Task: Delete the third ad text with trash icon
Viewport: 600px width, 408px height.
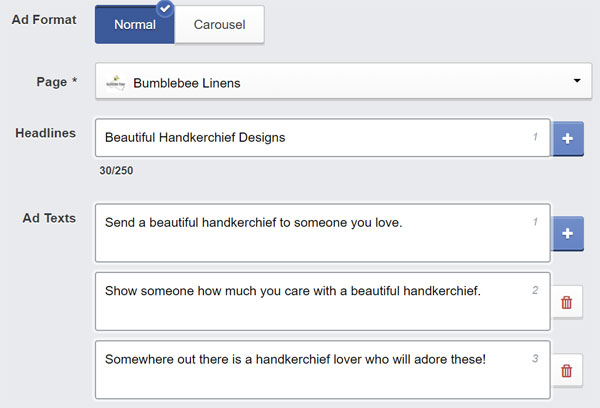Action: point(567,370)
